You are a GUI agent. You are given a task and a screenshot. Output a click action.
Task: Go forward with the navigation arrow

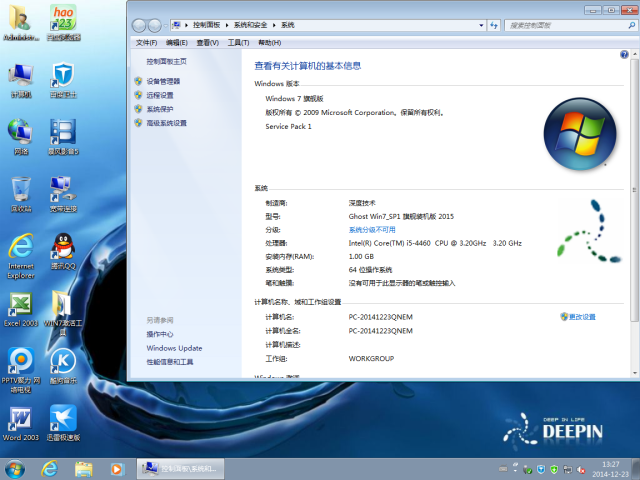click(x=155, y=26)
